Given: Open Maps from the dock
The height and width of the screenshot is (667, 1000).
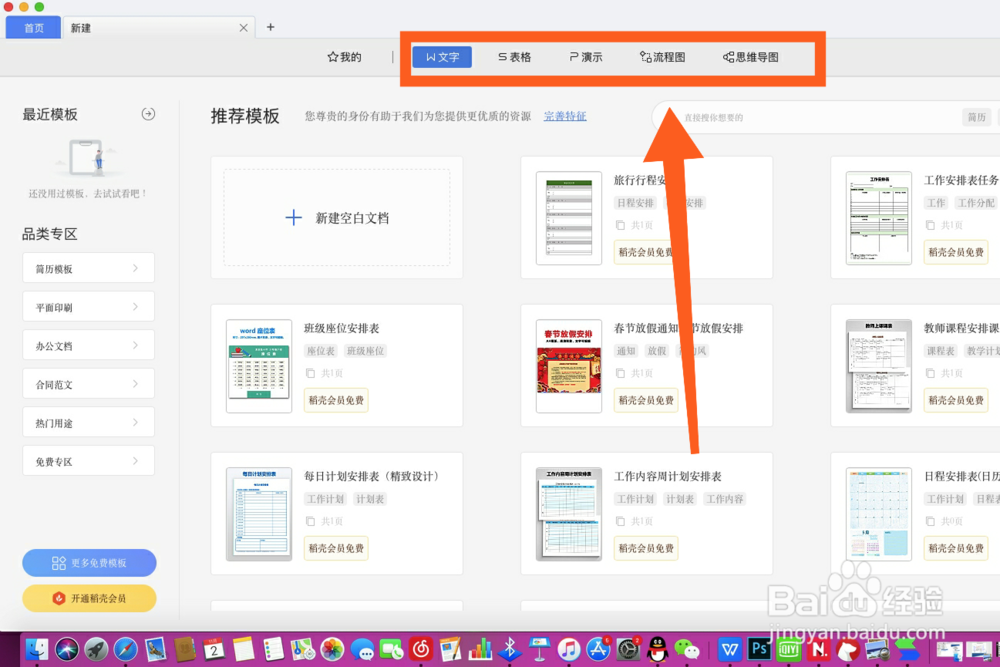Looking at the screenshot, I should tap(302, 650).
